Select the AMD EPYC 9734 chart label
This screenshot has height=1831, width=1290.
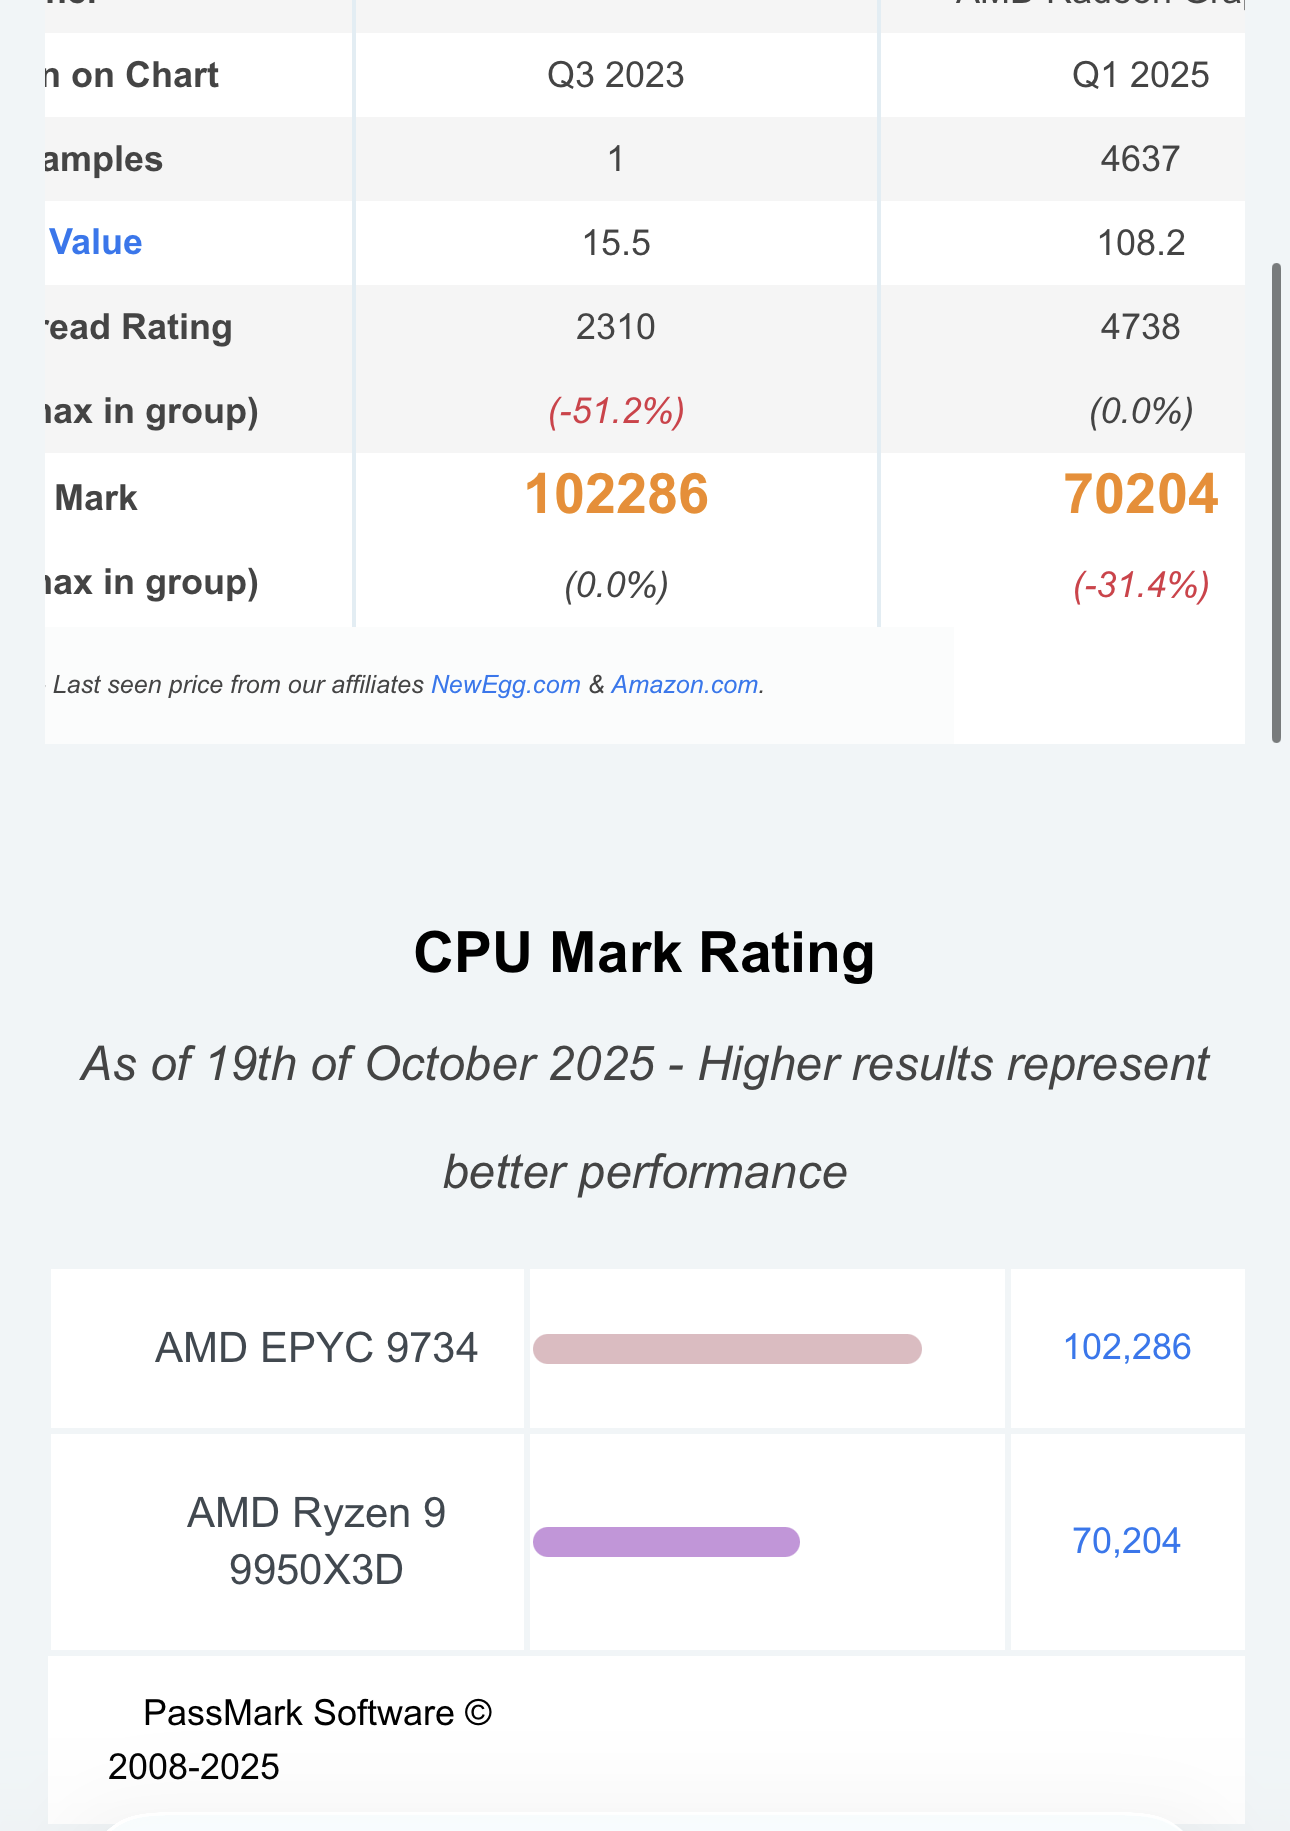click(316, 1348)
